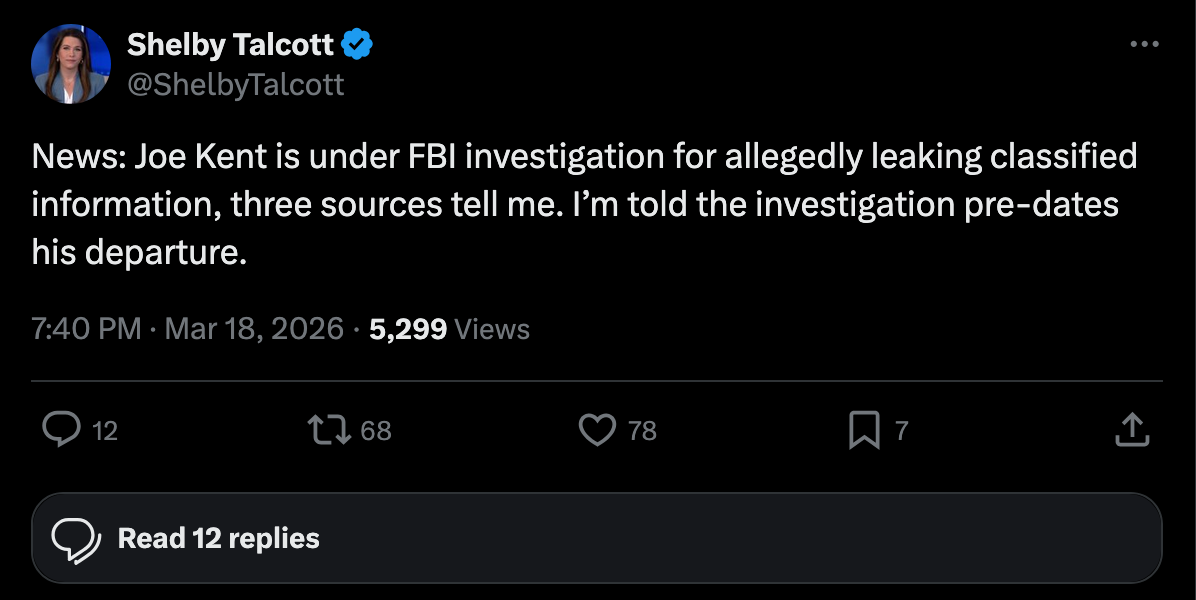Open the three-dot more options menu
This screenshot has height=600, width=1196.
pyautogui.click(x=1144, y=45)
